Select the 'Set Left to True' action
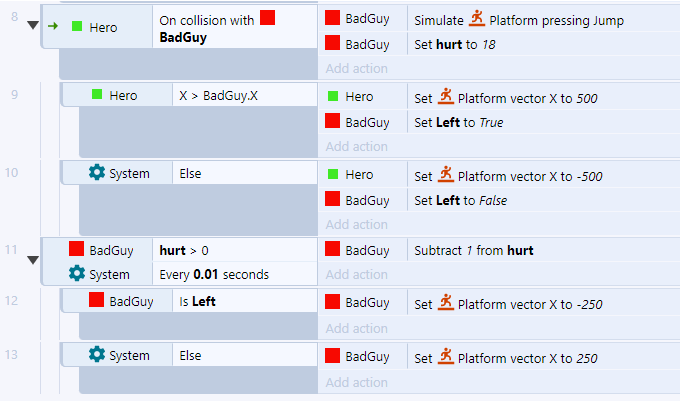 point(458,122)
